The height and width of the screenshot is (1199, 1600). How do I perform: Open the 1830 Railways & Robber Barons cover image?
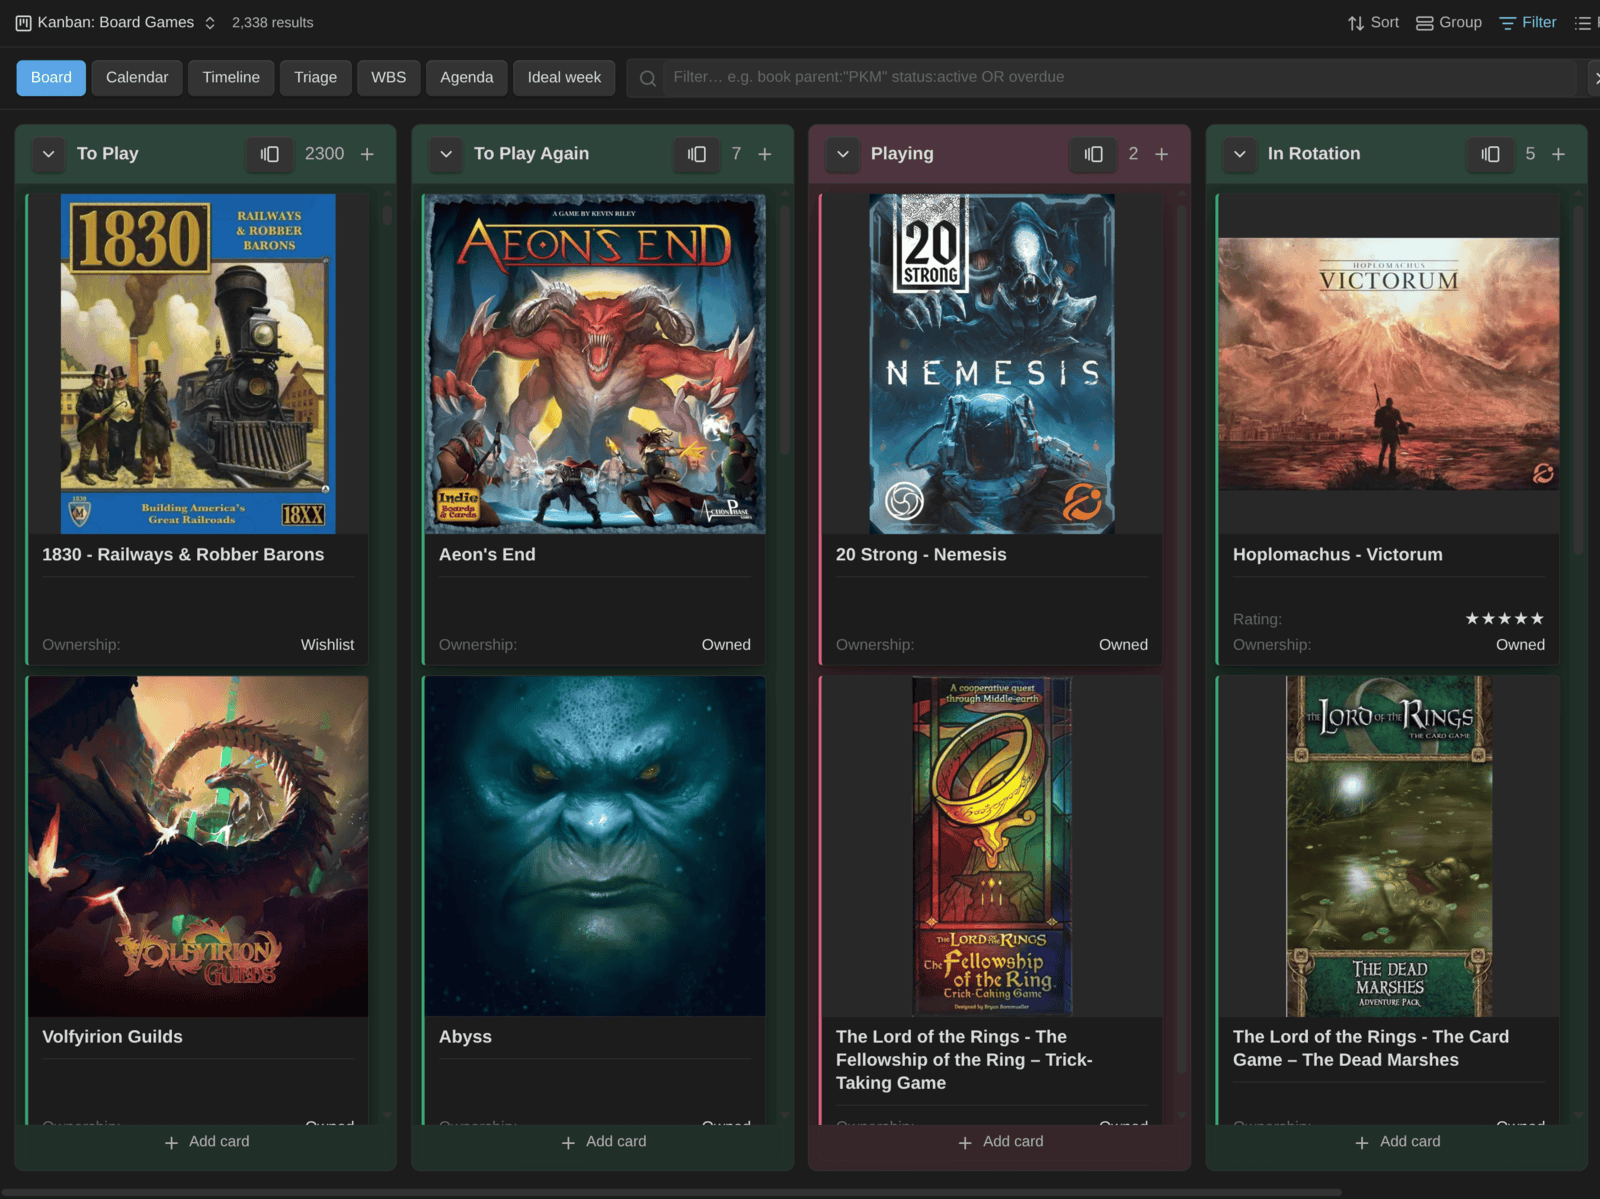tap(198, 364)
